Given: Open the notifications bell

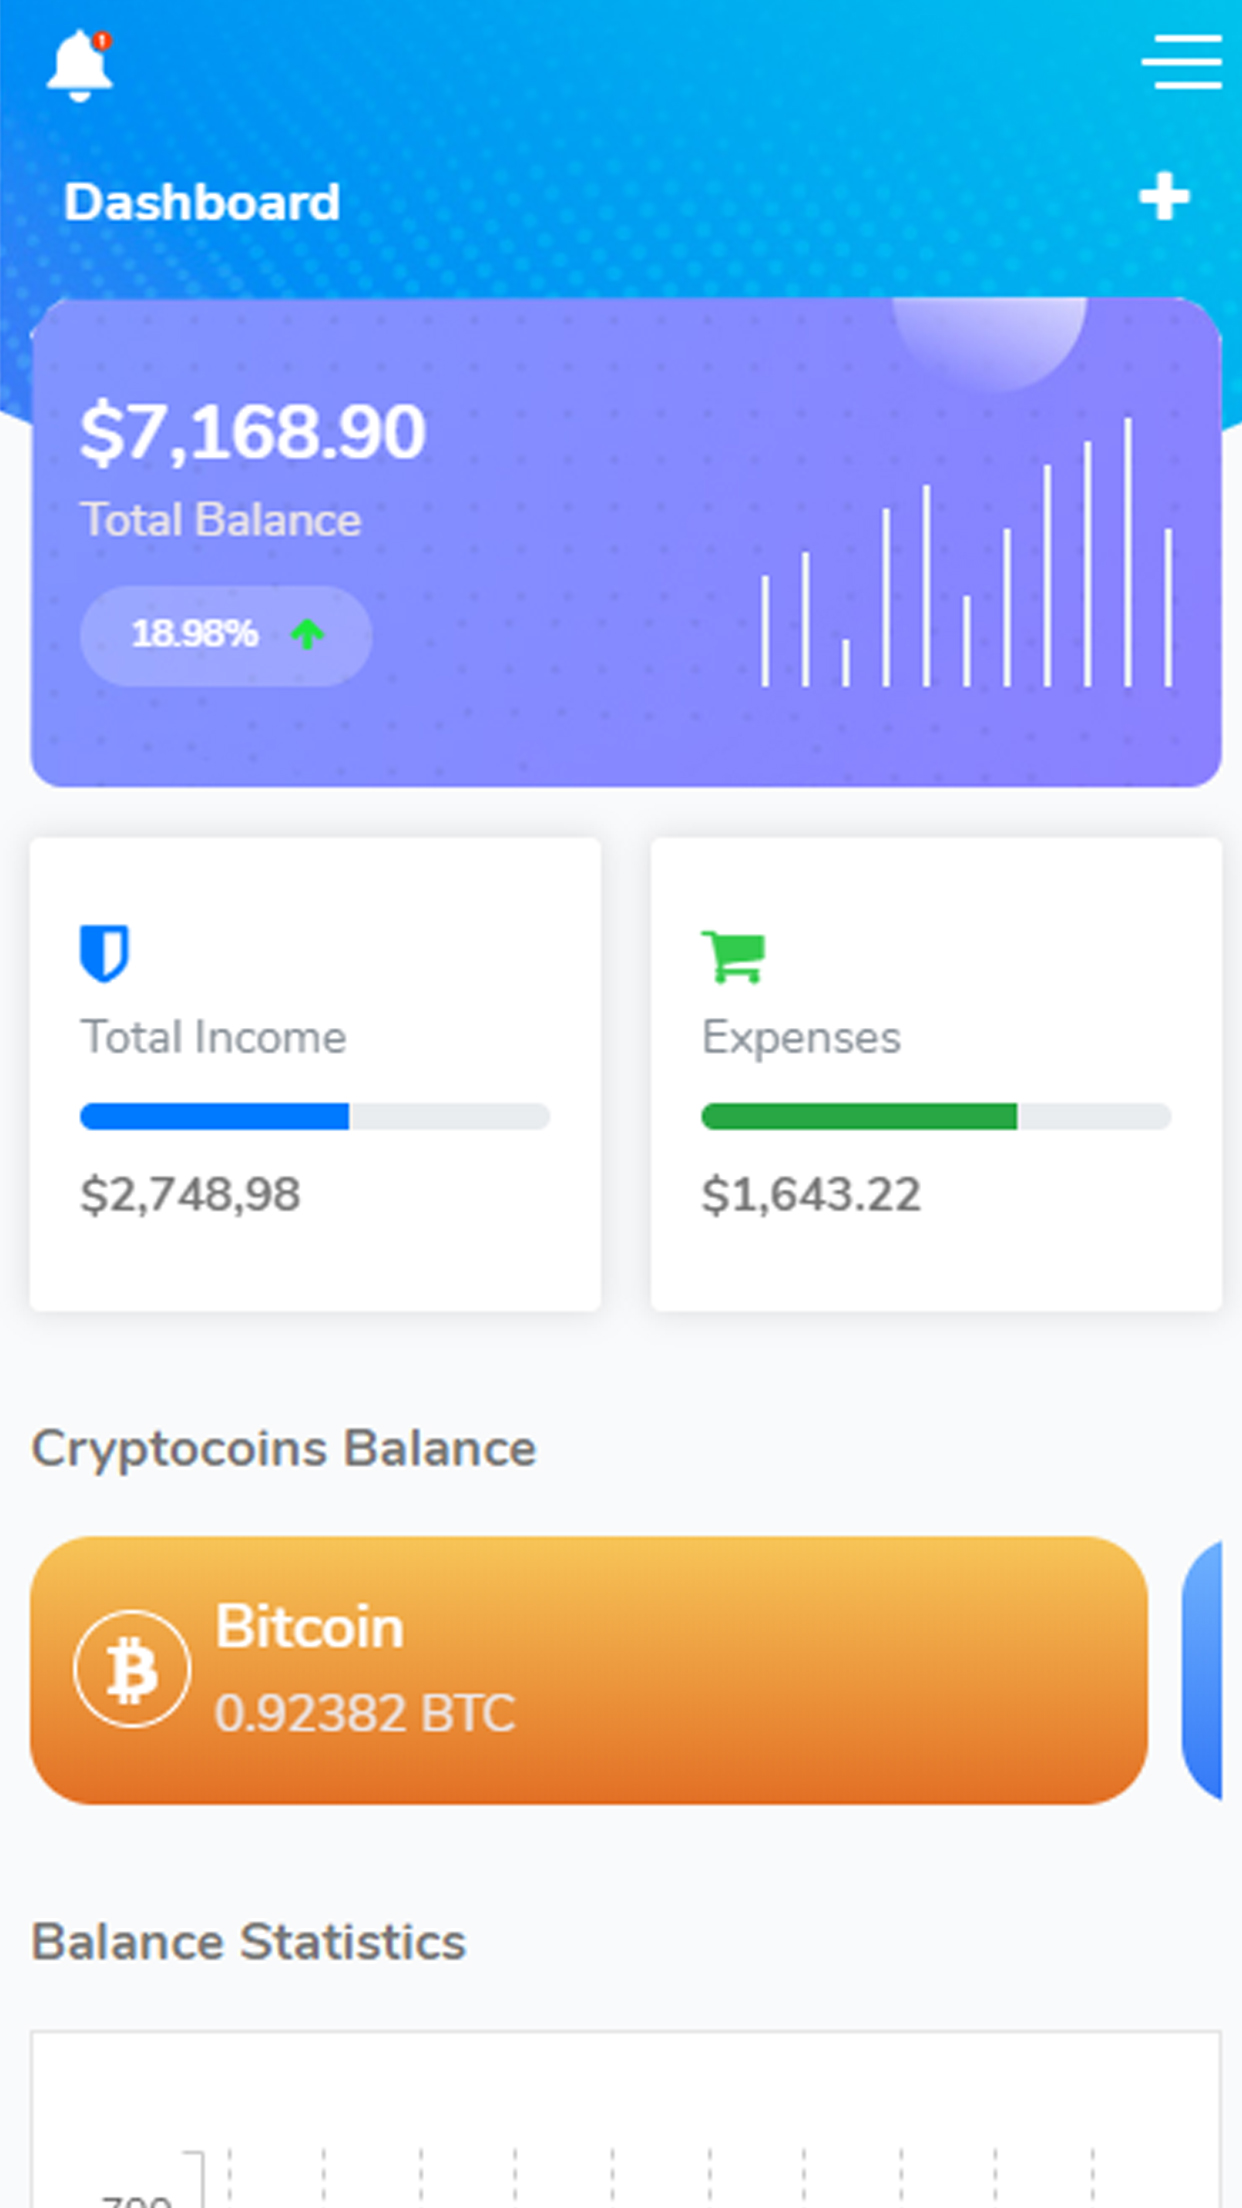Looking at the screenshot, I should coord(79,66).
